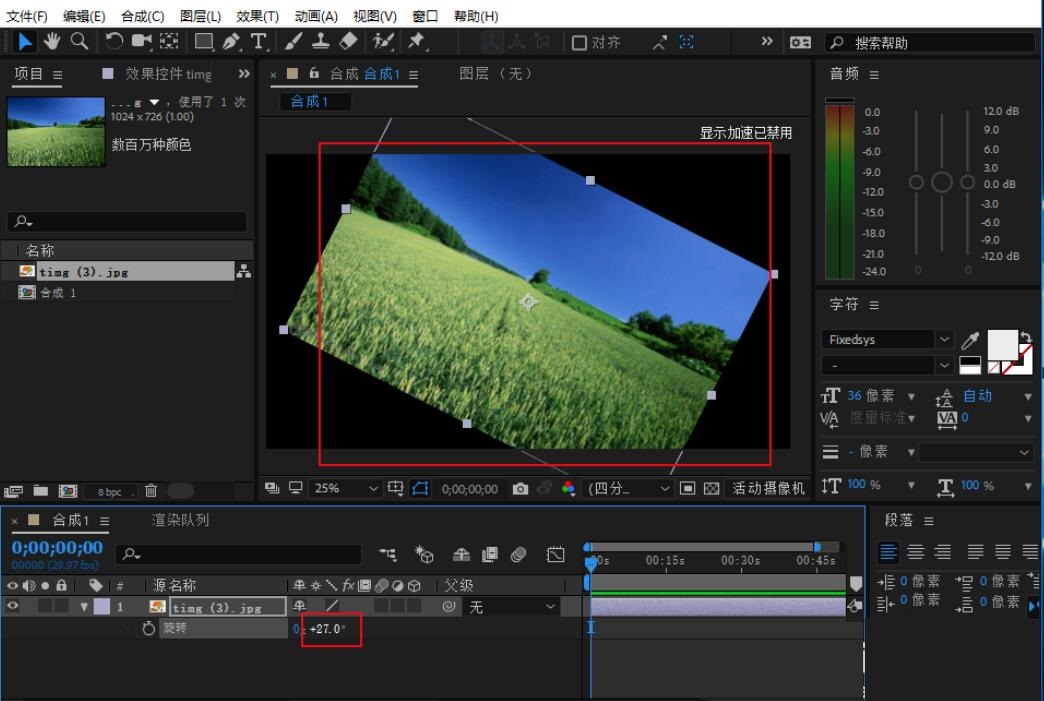
Task: Open the 效果(T) menu
Action: point(257,16)
